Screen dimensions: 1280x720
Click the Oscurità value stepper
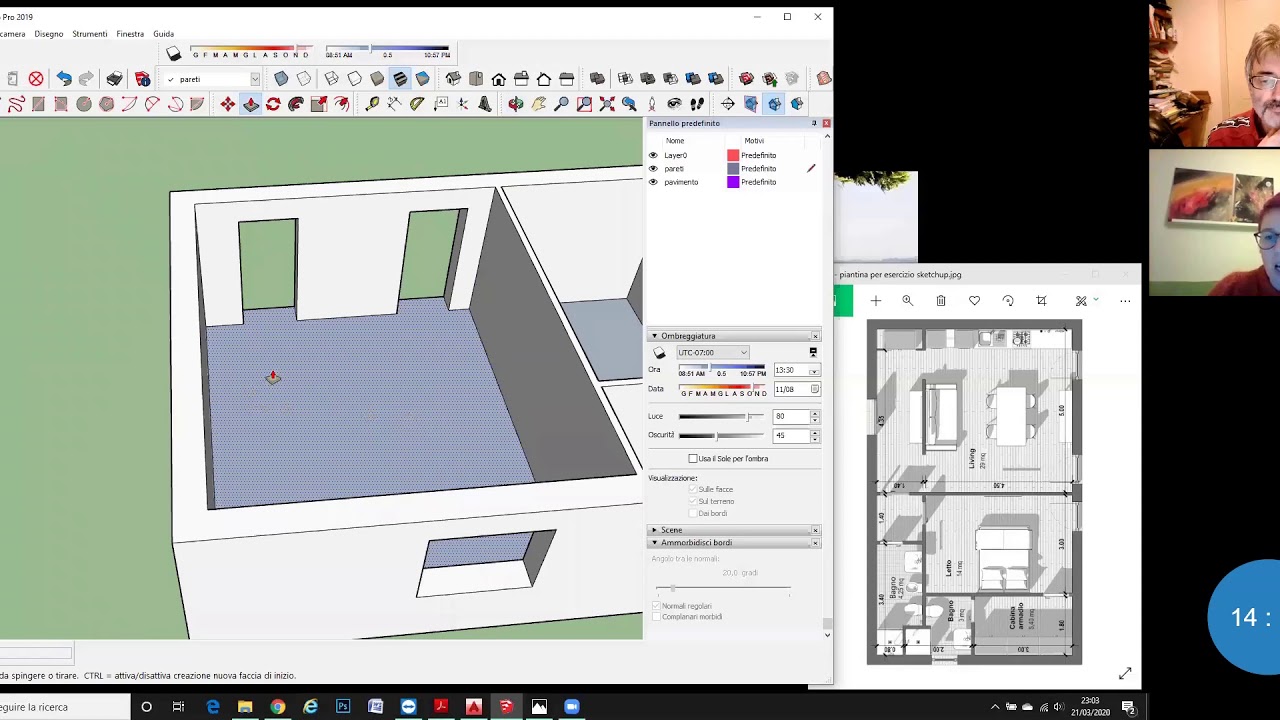pos(815,435)
